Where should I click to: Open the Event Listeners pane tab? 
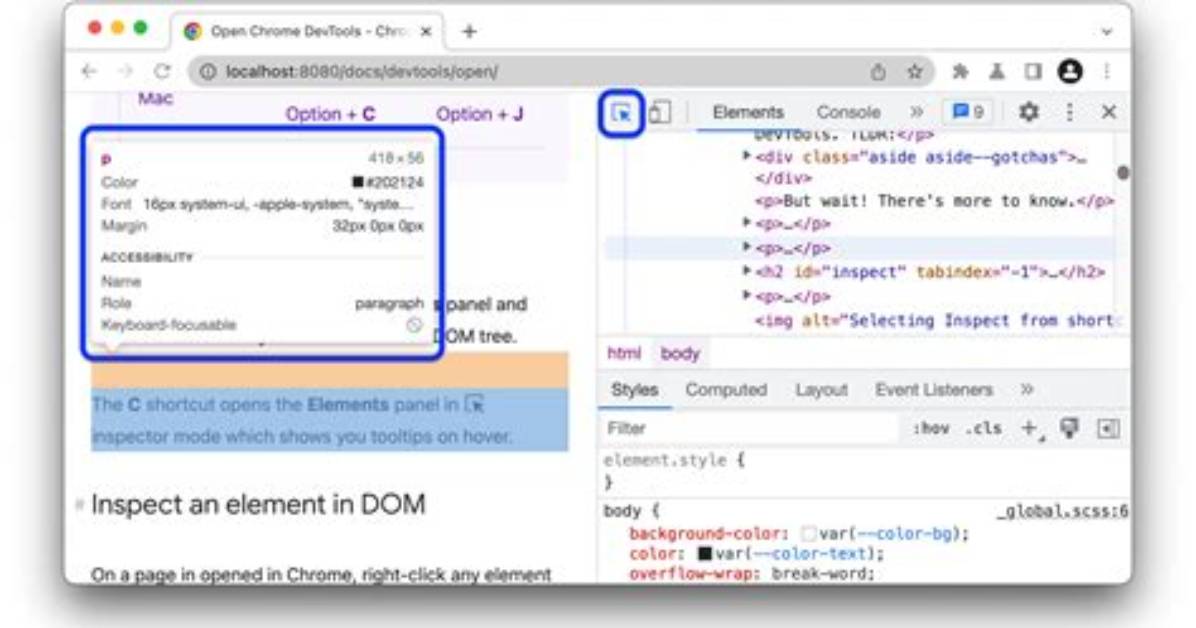934,390
